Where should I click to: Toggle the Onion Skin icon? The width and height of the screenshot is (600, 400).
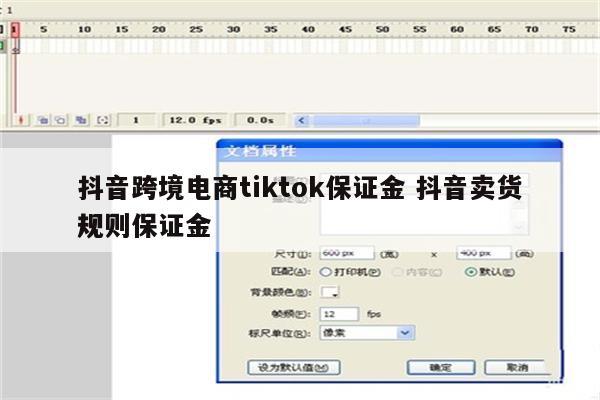click(x=42, y=120)
